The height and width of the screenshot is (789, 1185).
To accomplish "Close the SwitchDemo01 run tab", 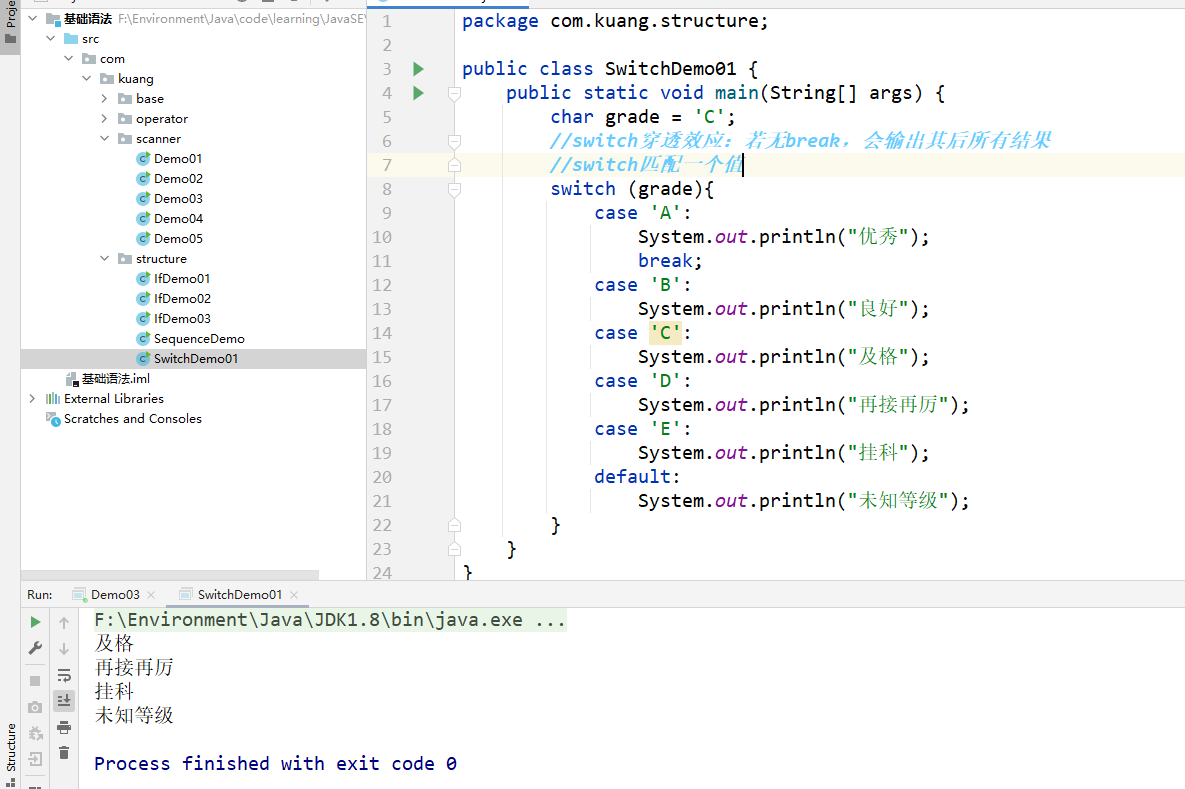I will 294,596.
